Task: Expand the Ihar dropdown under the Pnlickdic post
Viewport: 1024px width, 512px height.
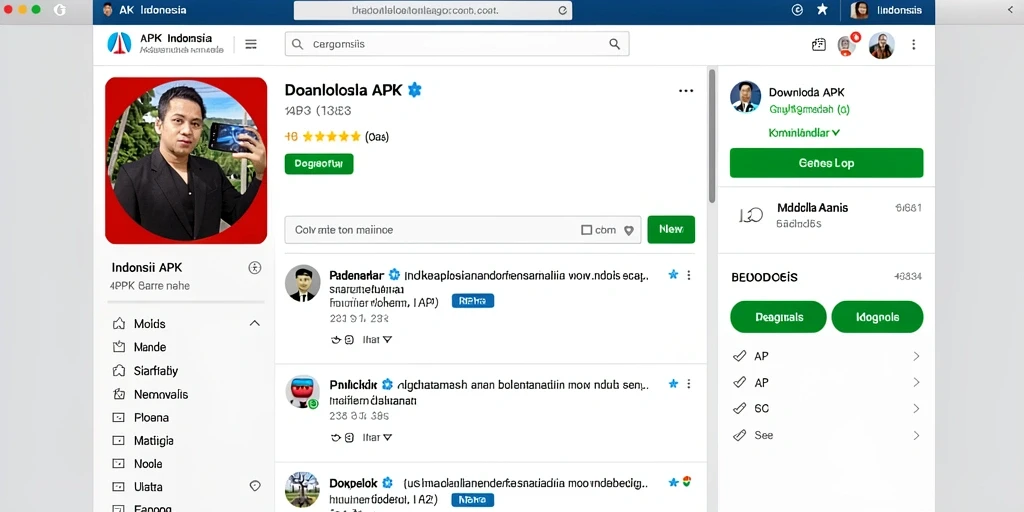Action: pos(377,438)
